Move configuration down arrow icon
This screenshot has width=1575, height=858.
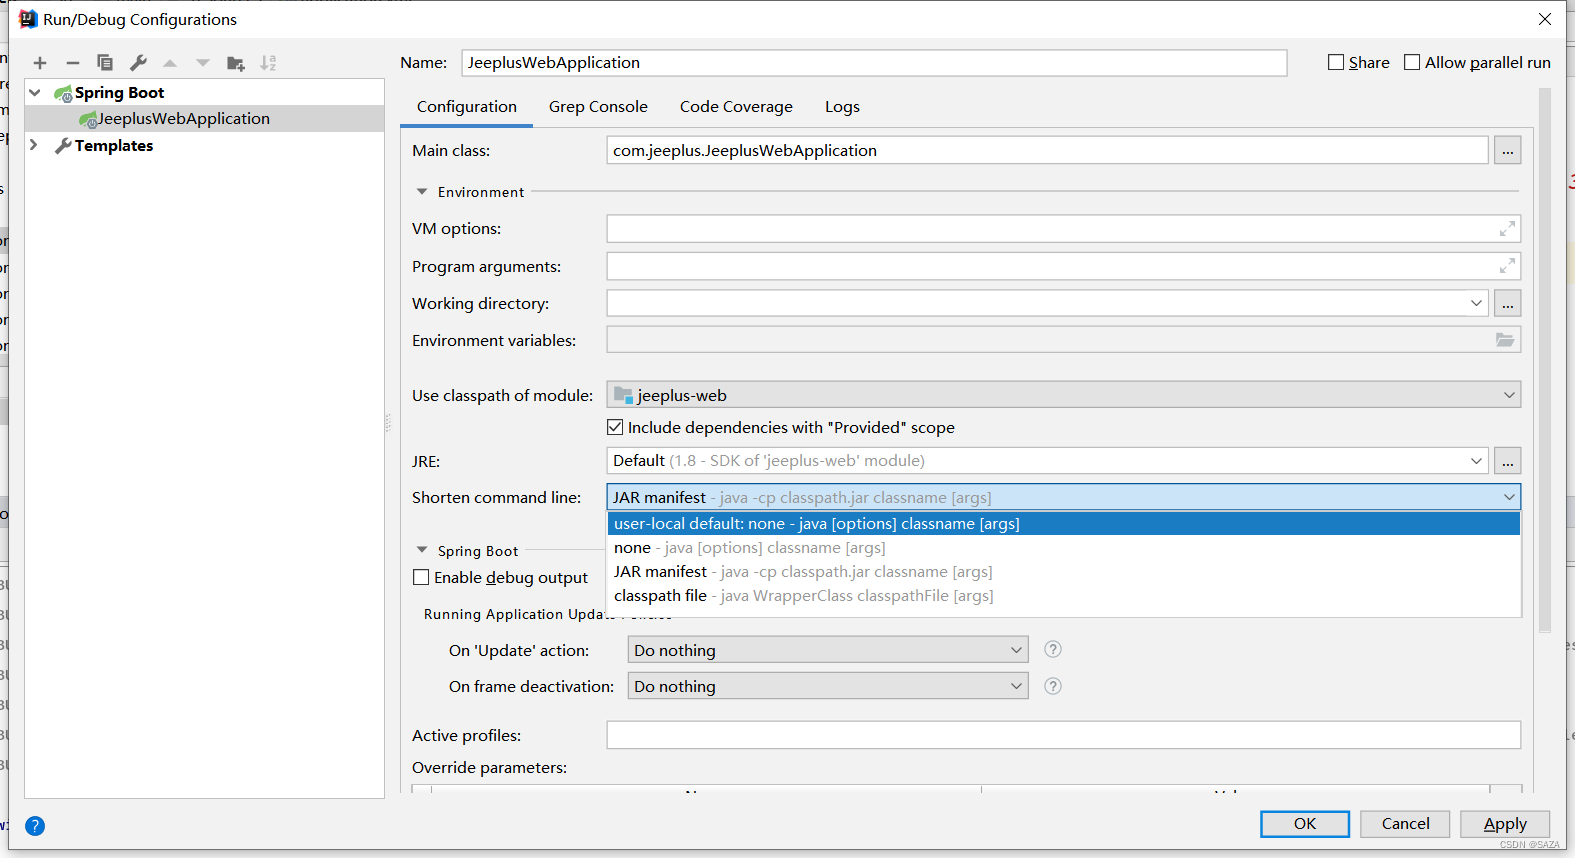(x=203, y=63)
